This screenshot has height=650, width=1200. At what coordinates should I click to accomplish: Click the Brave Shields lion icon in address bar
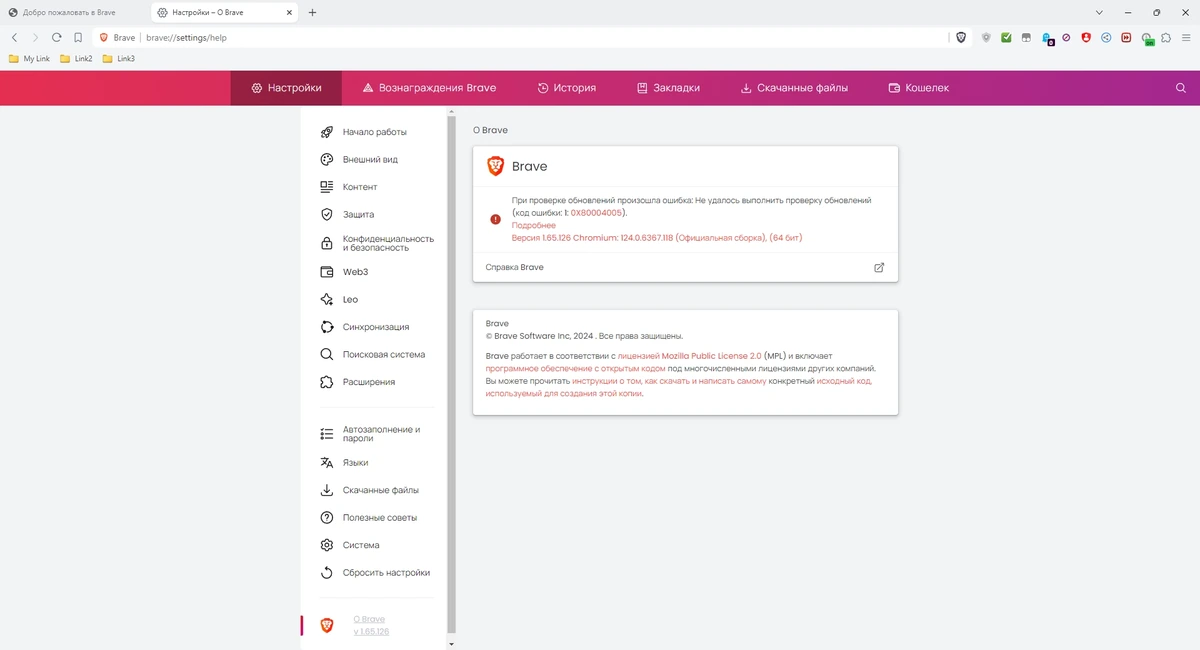(x=961, y=37)
